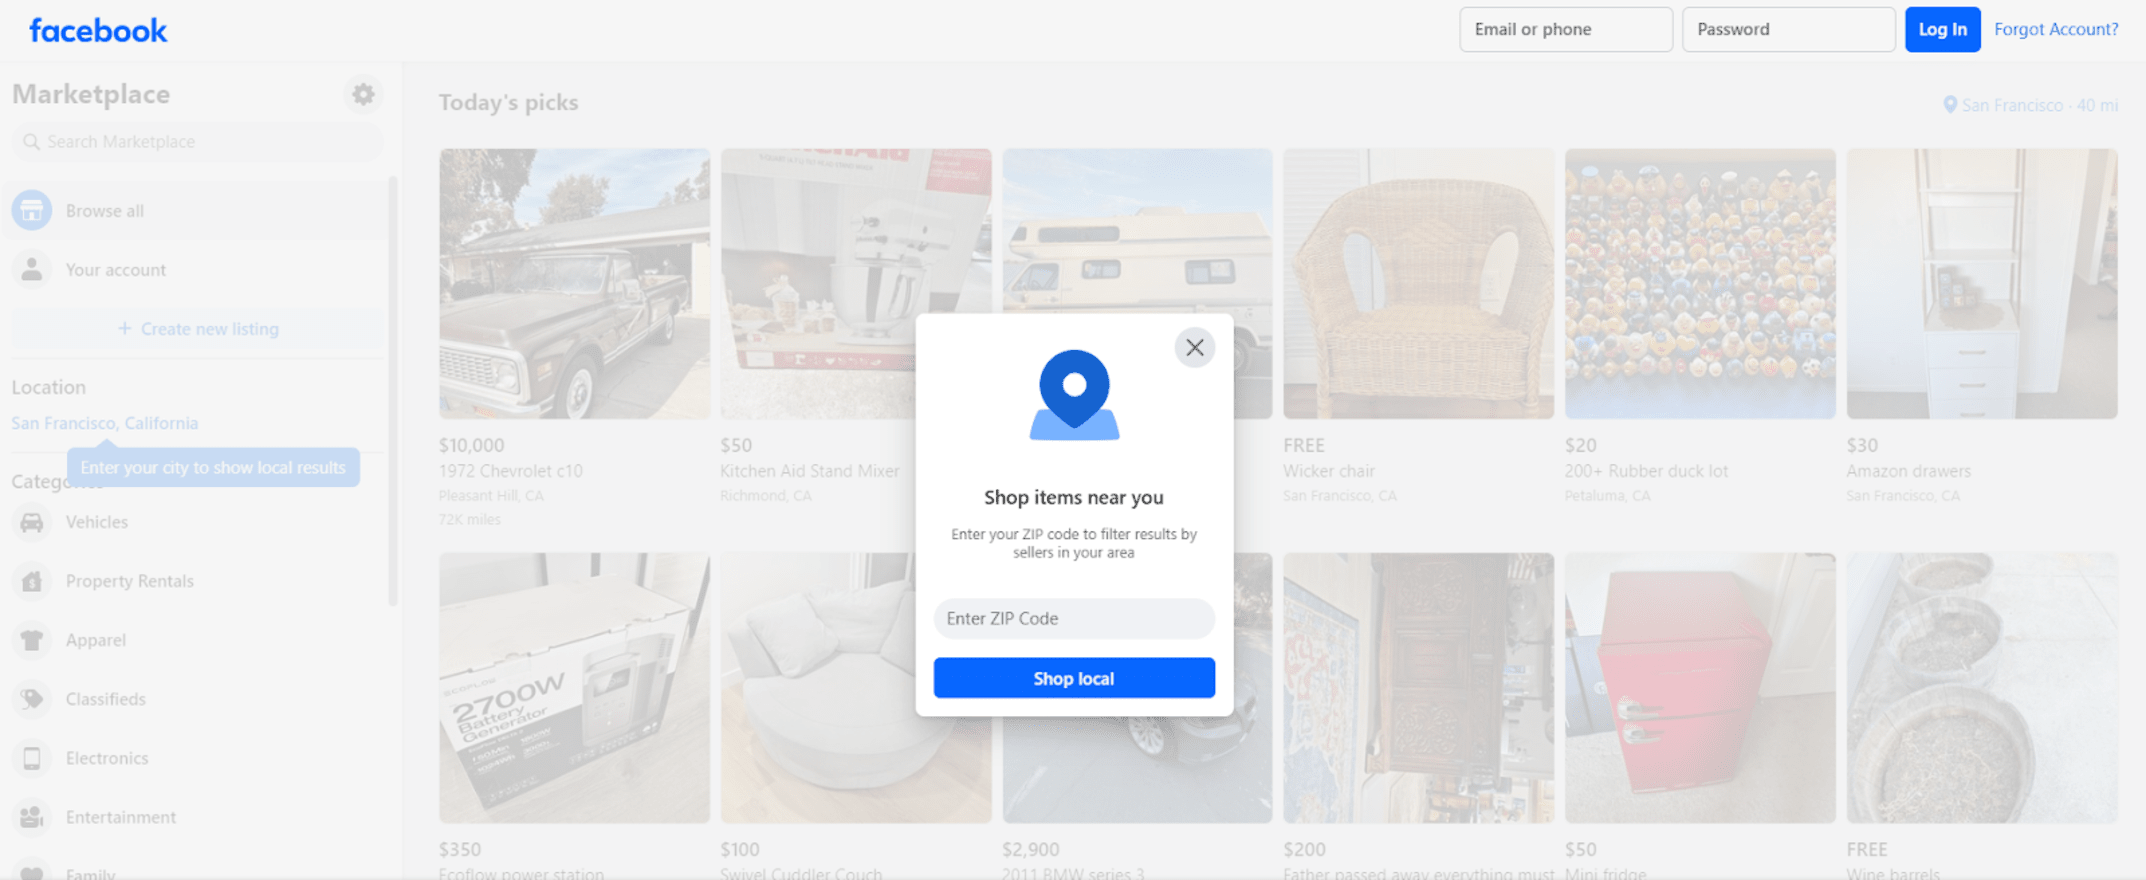Open the Amazon drawers photo

(x=1982, y=284)
